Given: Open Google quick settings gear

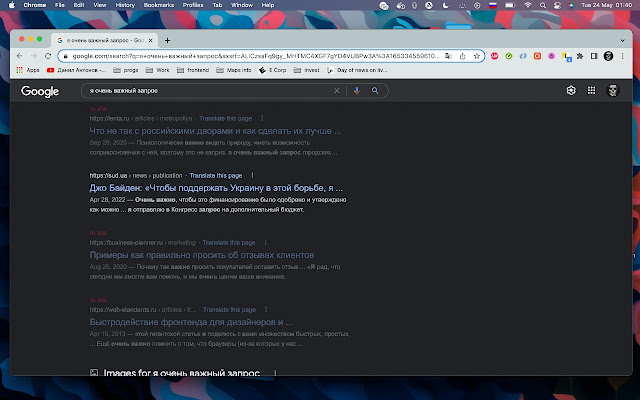Looking at the screenshot, I should 571,90.
